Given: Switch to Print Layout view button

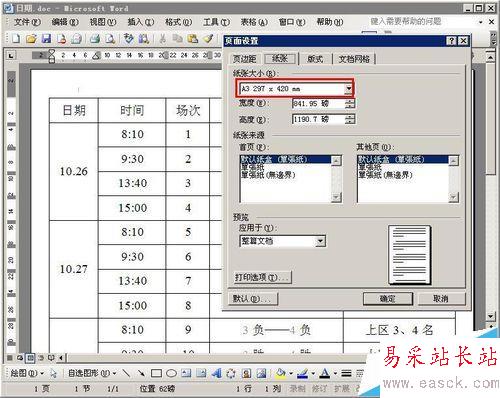Looking at the screenshot, I should pyautogui.click(x=30, y=358).
